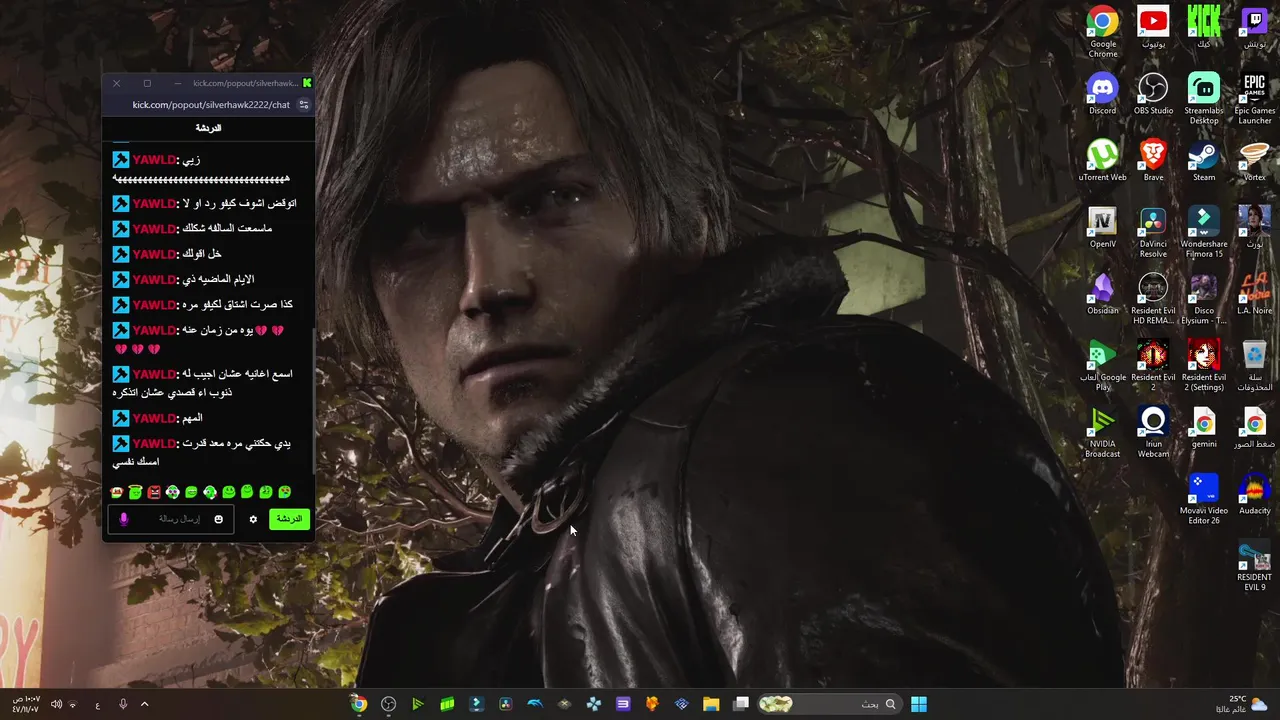Open the emoji picker in the message box

(218, 519)
